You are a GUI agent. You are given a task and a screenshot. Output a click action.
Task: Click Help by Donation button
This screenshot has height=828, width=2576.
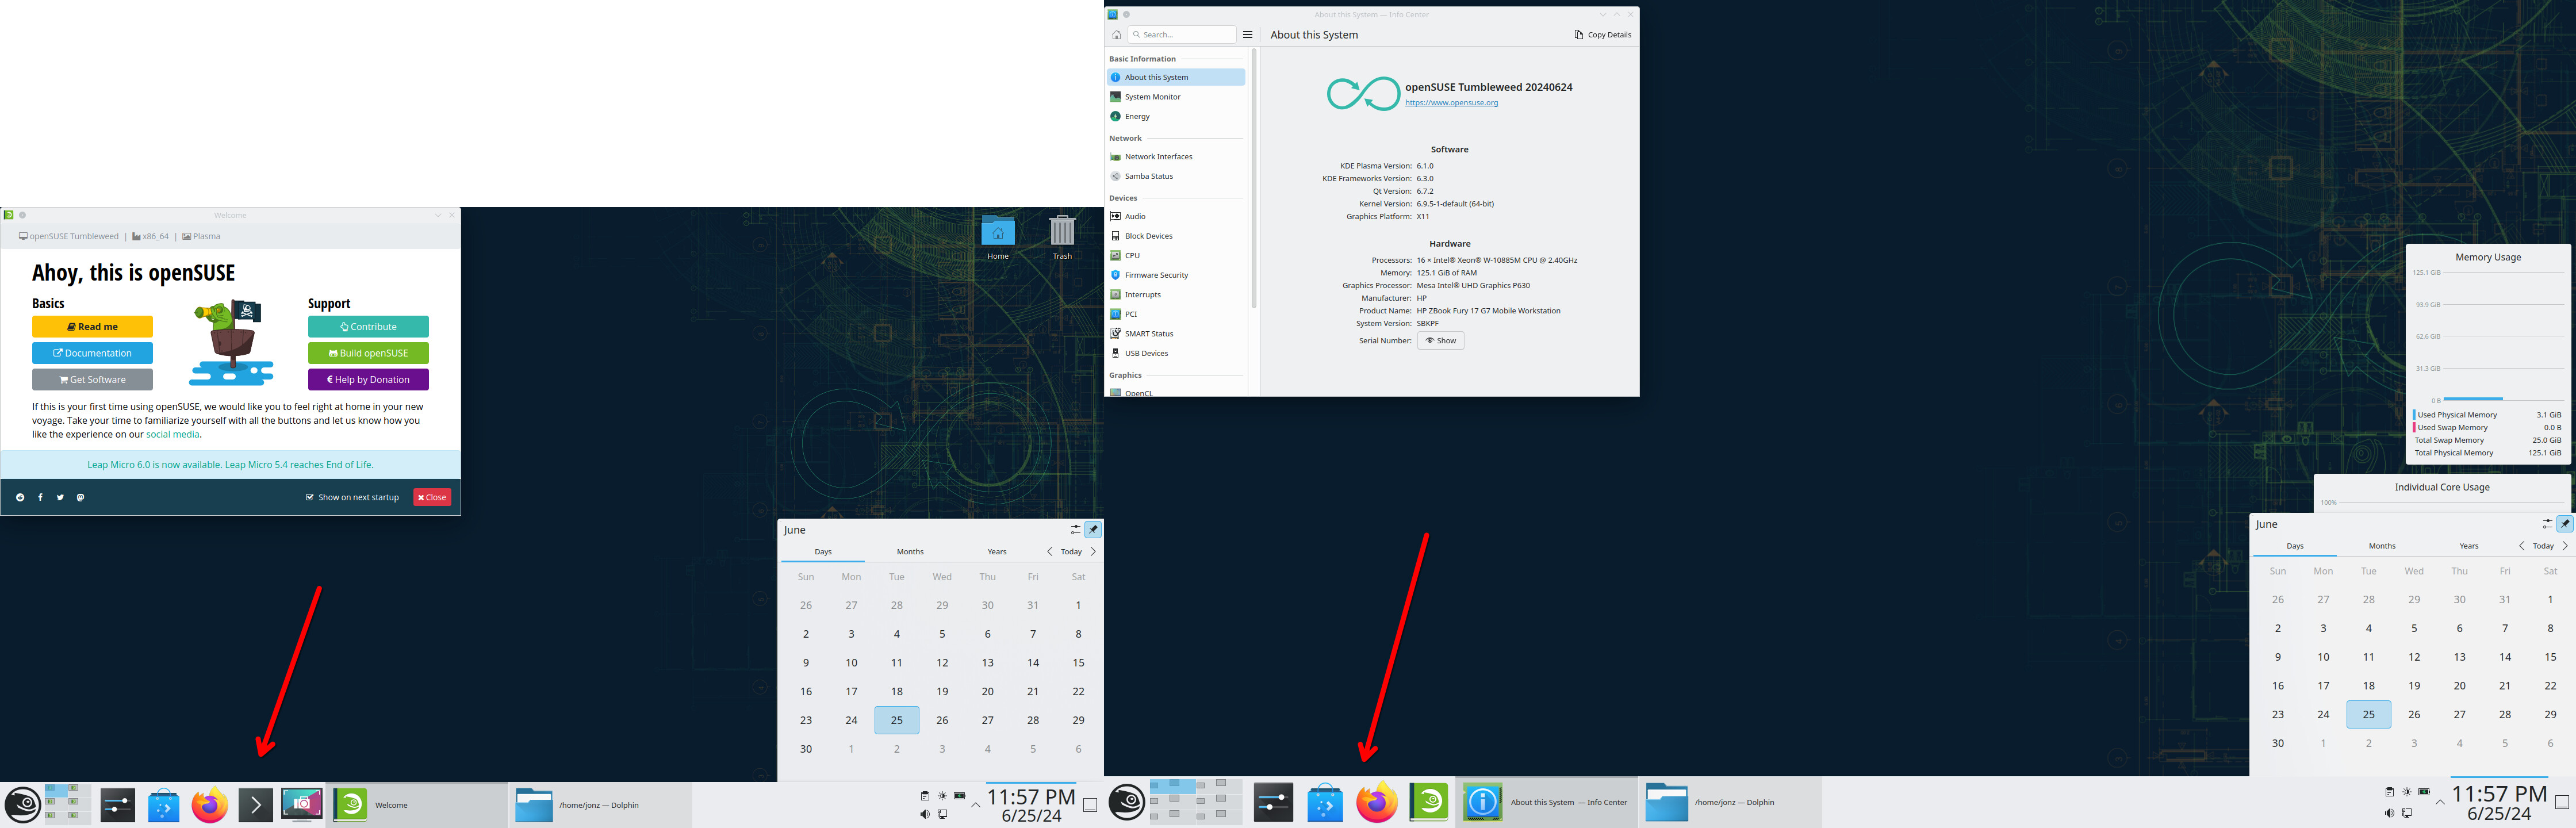368,380
